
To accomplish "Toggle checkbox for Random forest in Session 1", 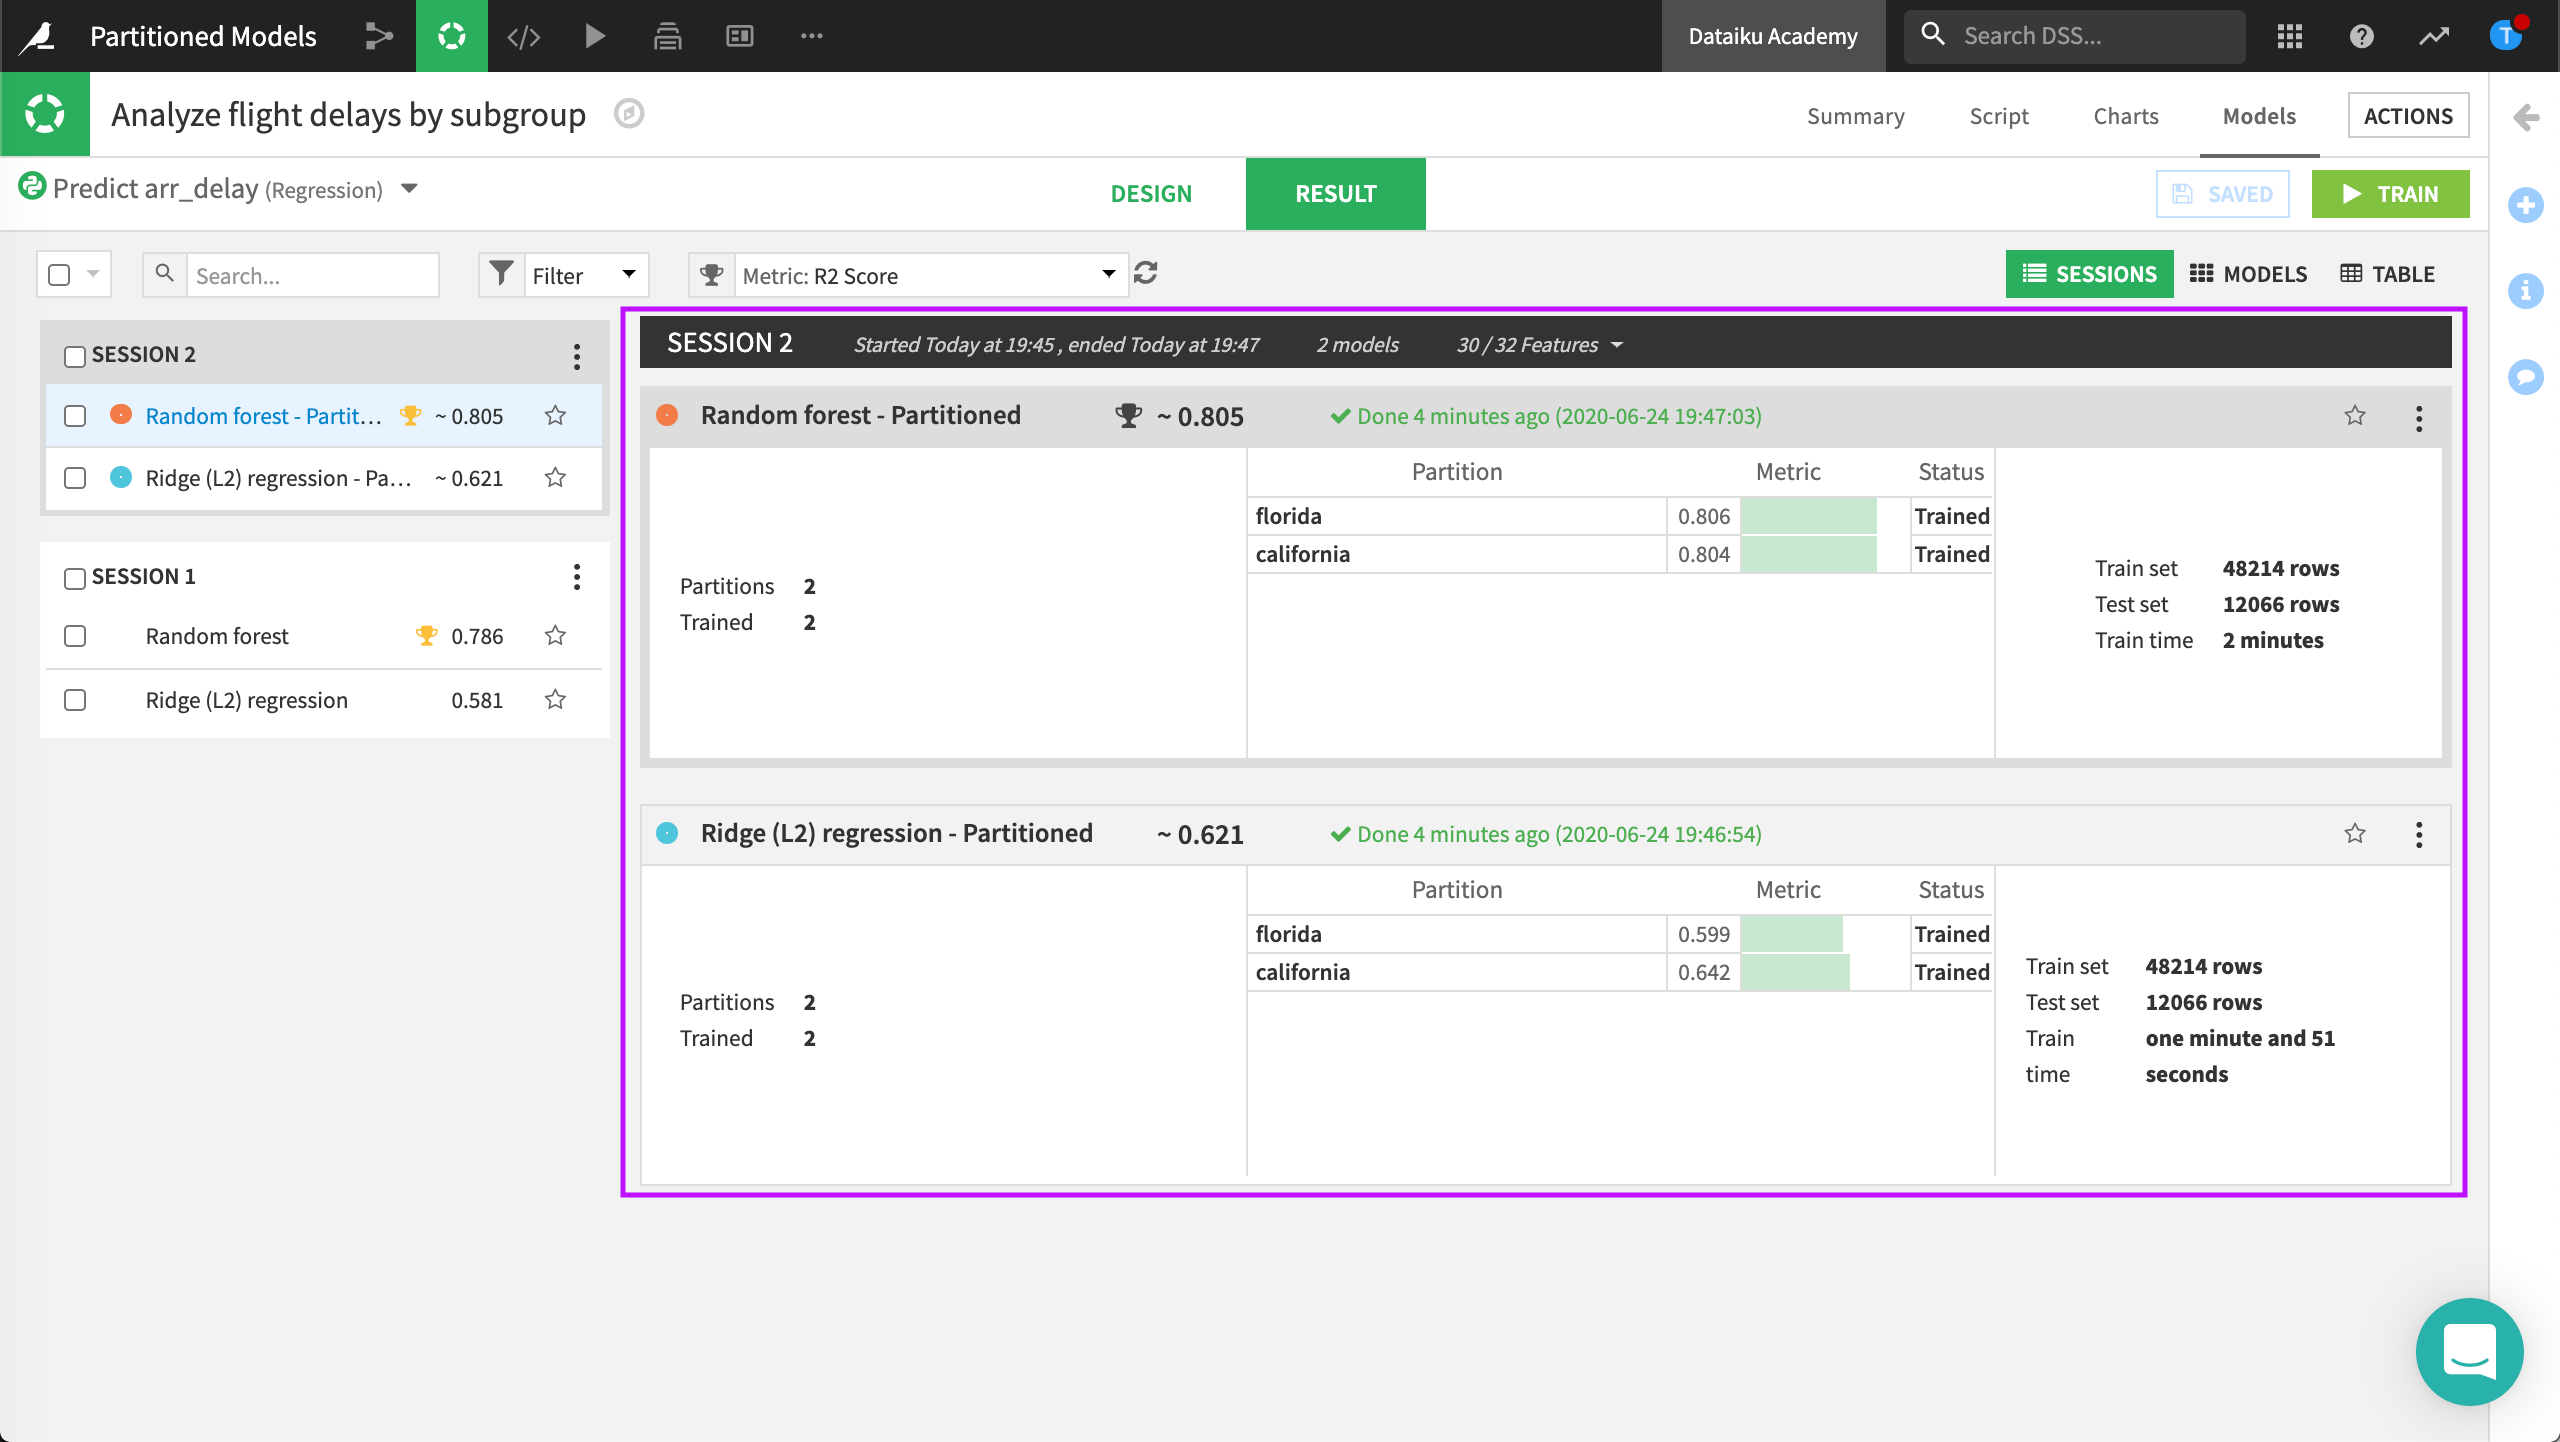I will tap(72, 637).
